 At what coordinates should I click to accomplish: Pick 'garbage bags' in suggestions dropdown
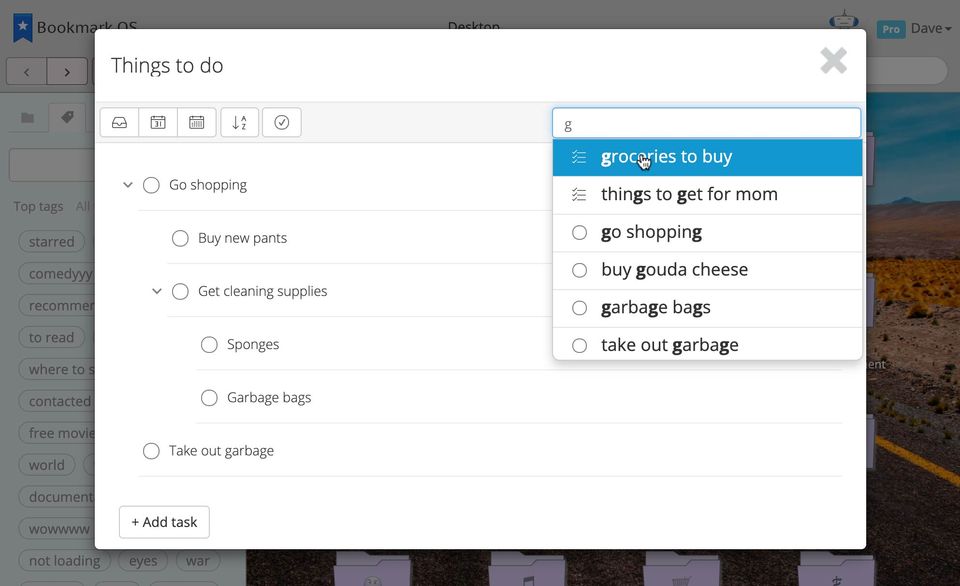pyautogui.click(x=707, y=308)
